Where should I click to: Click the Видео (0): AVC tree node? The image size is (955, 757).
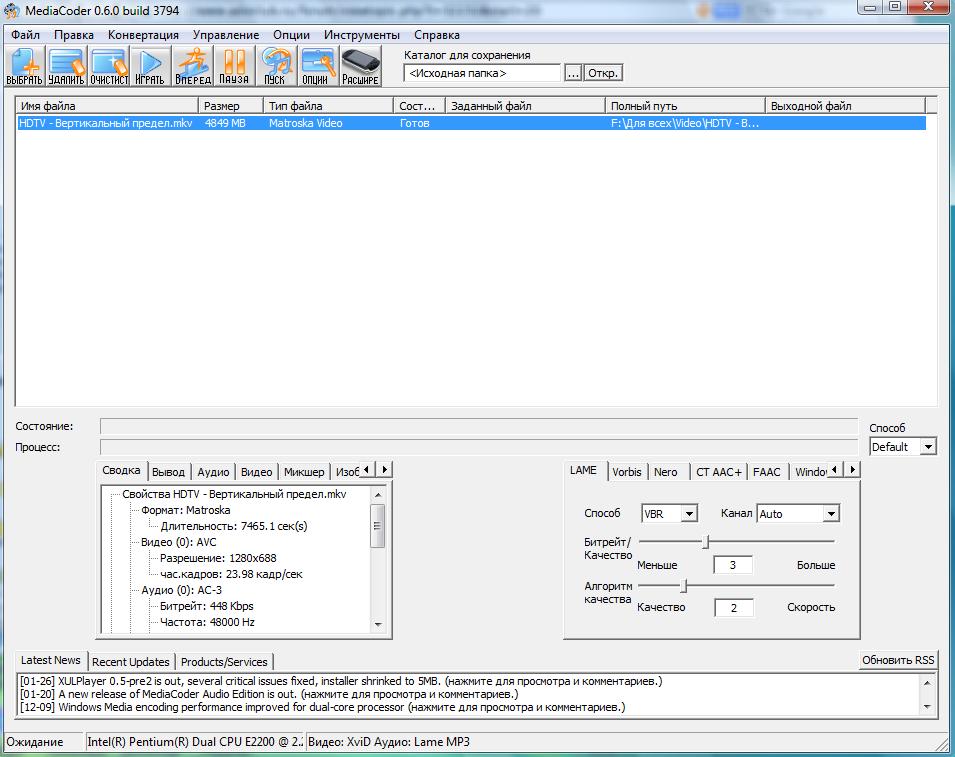click(x=178, y=542)
